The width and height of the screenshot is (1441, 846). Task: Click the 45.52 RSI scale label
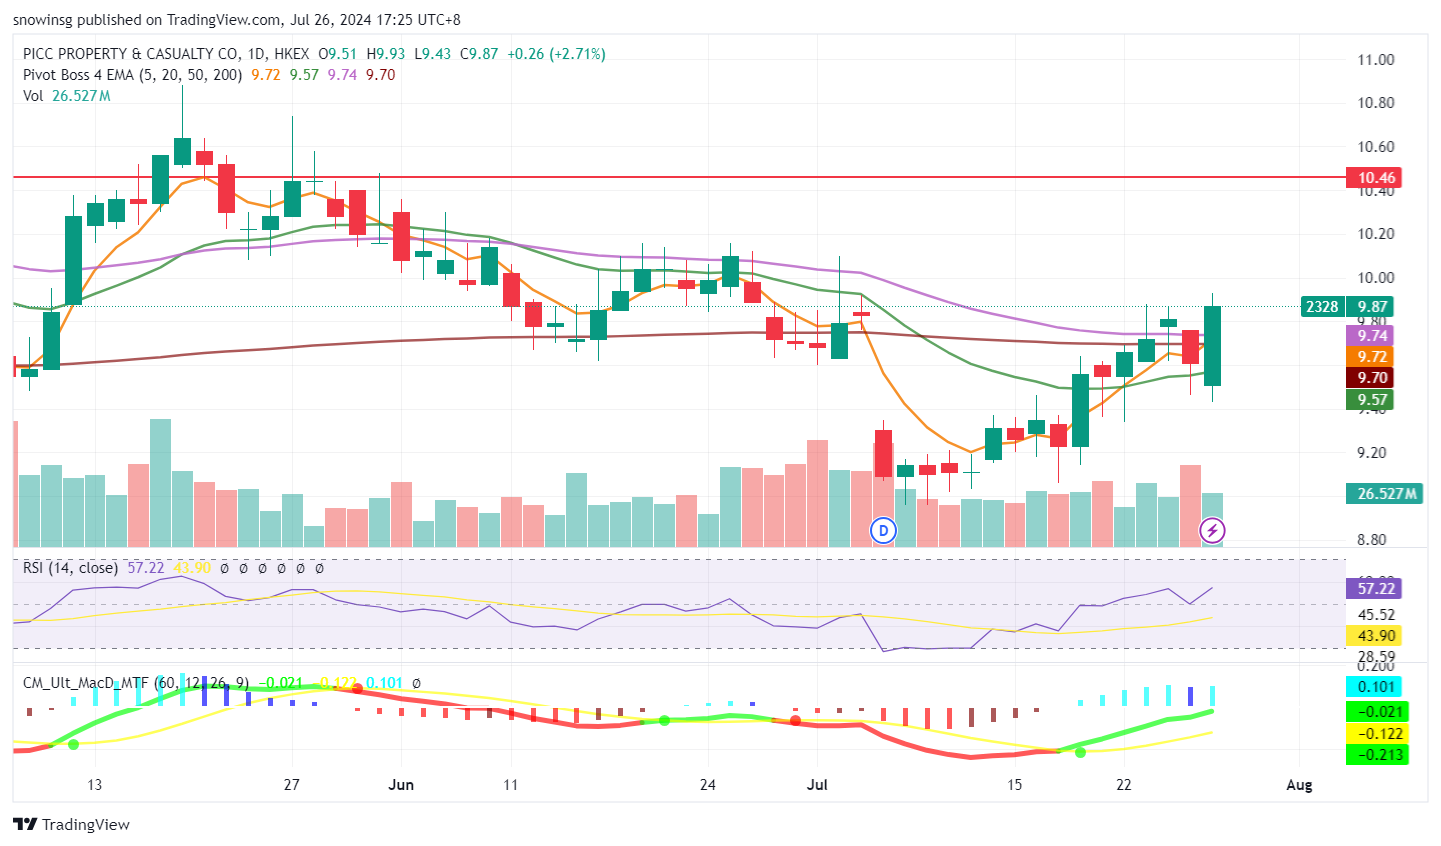[x=1376, y=615]
